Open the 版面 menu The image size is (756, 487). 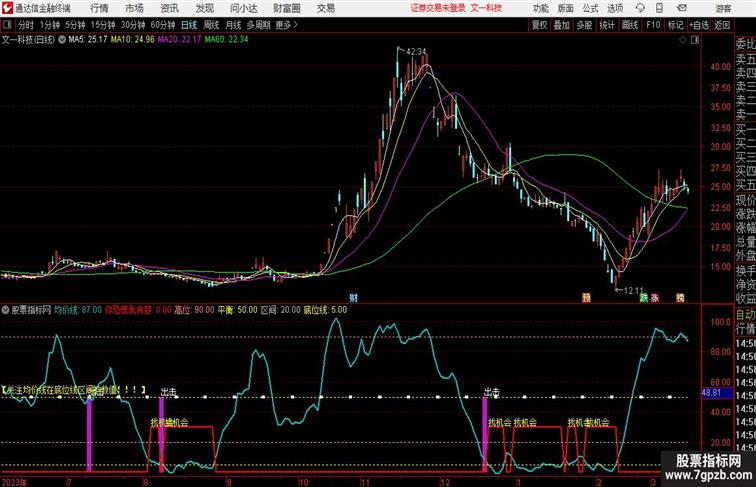tap(565, 8)
